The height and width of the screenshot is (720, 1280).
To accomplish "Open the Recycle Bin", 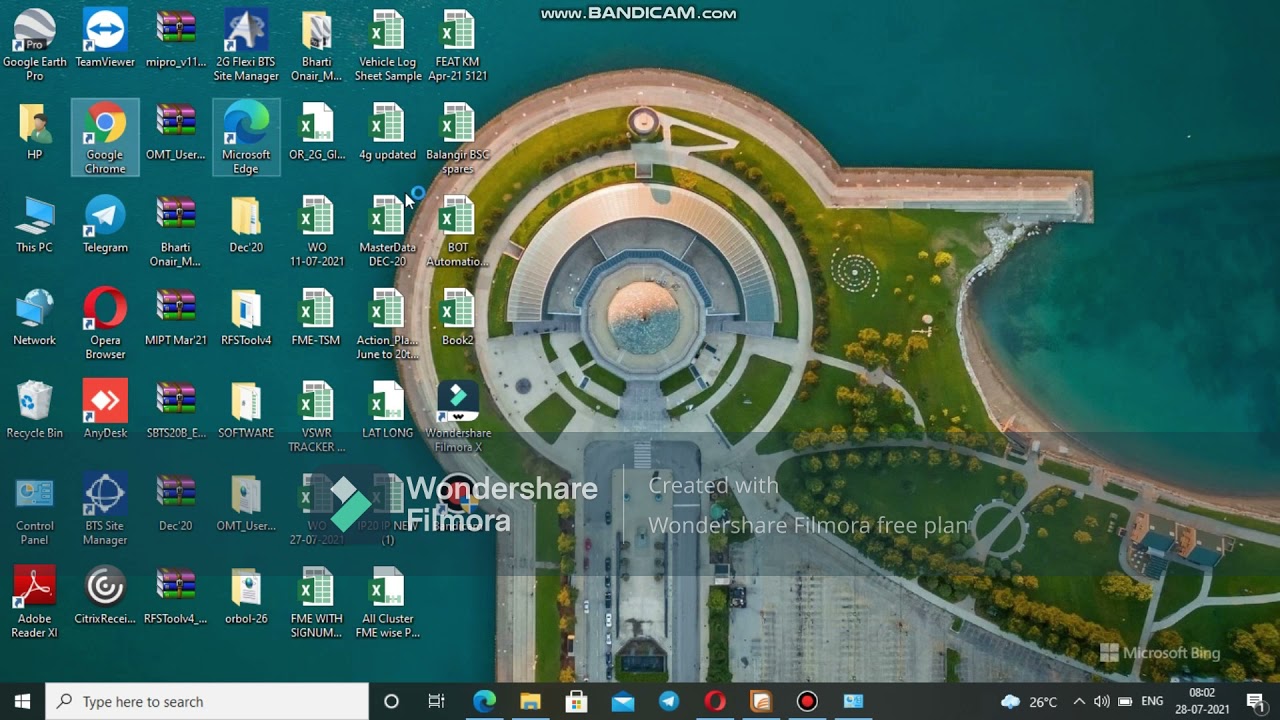I will pos(35,410).
